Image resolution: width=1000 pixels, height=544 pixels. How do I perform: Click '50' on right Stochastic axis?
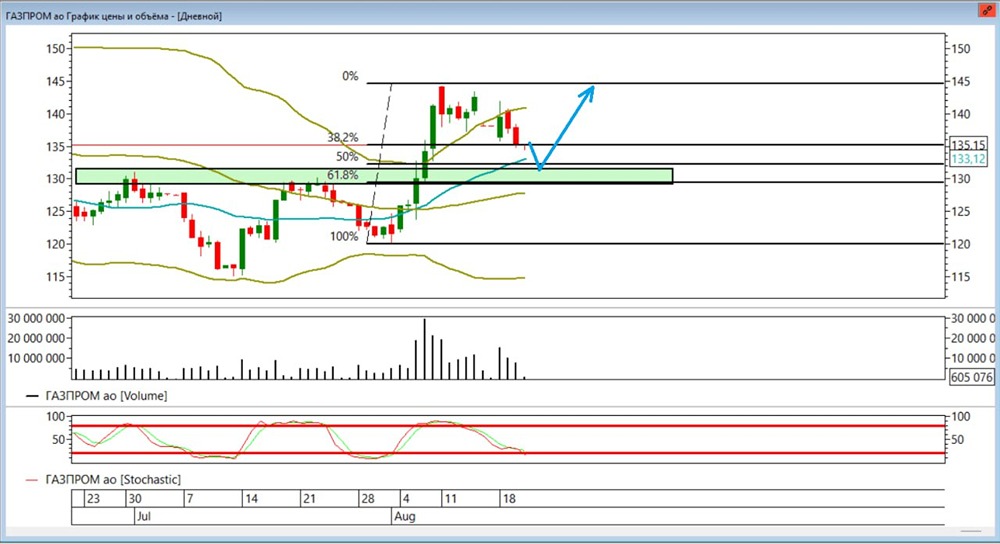(x=957, y=439)
